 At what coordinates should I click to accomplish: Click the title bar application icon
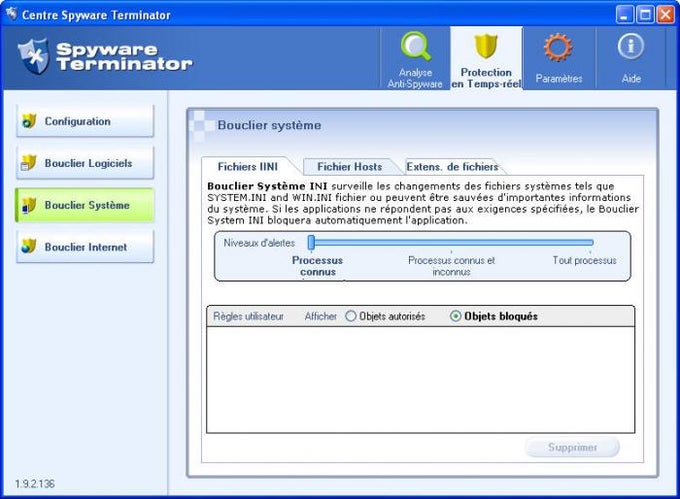(11, 13)
